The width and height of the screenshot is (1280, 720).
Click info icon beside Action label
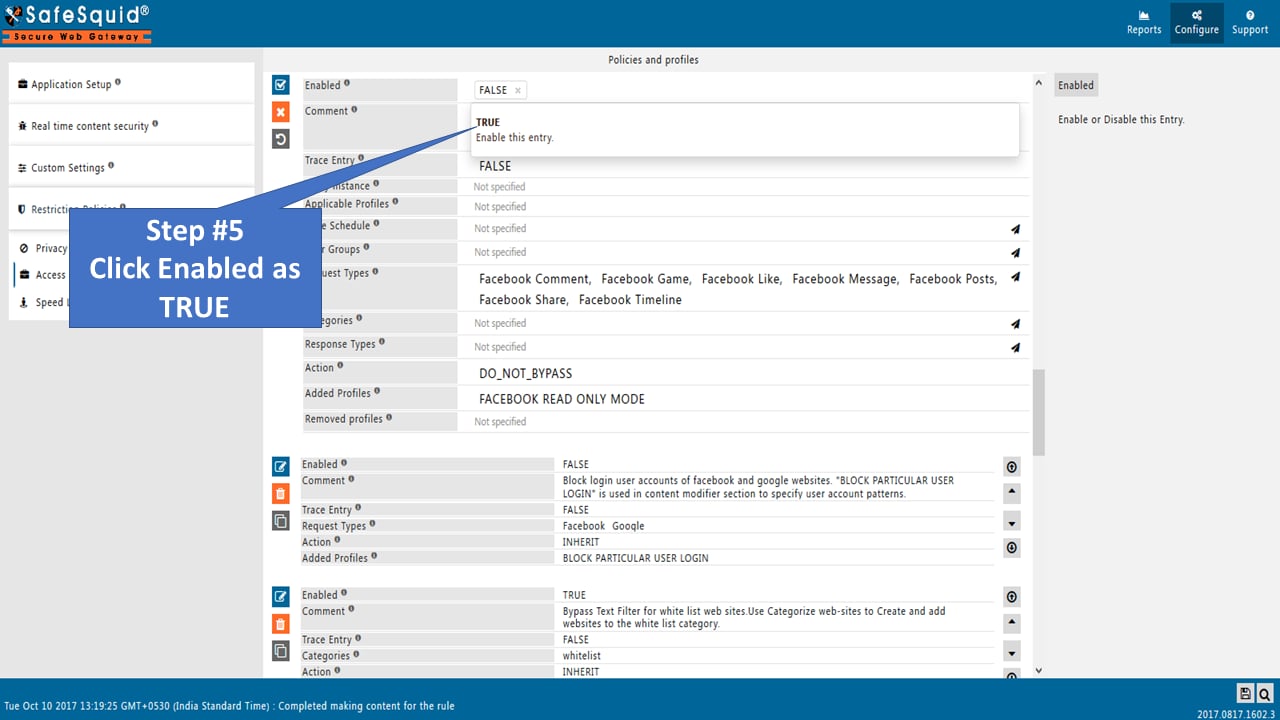point(341,366)
